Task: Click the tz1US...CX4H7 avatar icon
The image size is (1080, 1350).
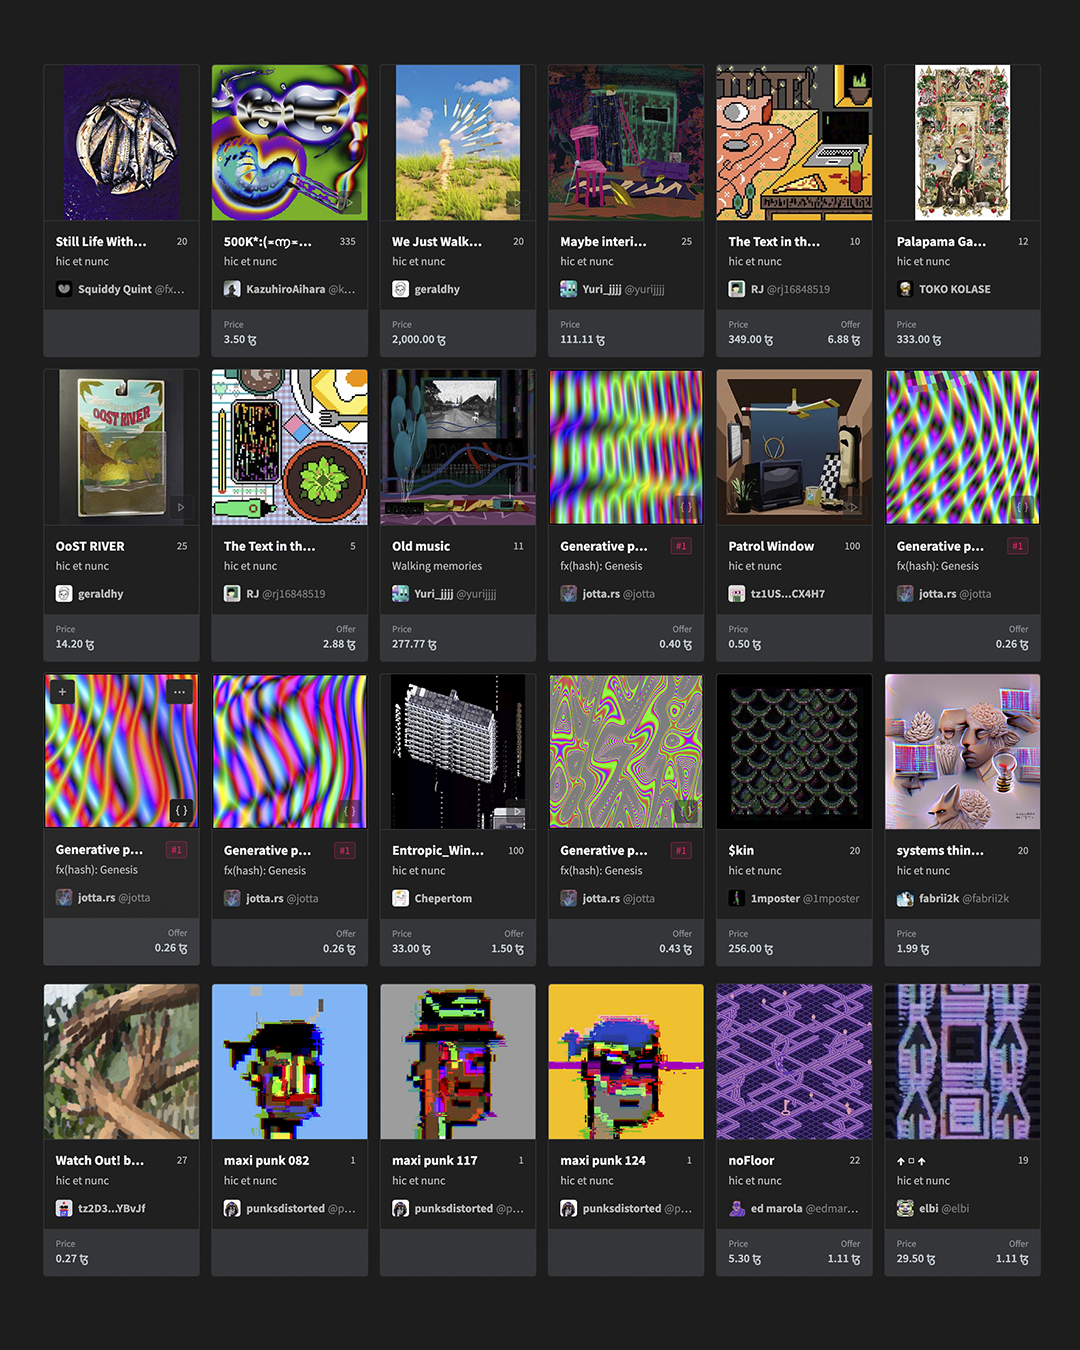Action: coord(736,594)
